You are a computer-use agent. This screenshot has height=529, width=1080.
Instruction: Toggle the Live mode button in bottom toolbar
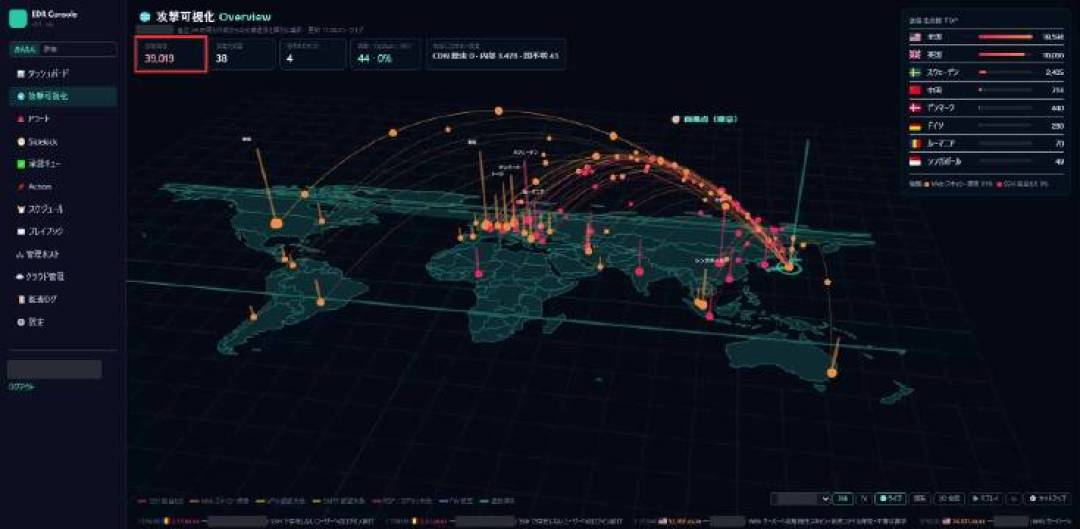[891, 498]
